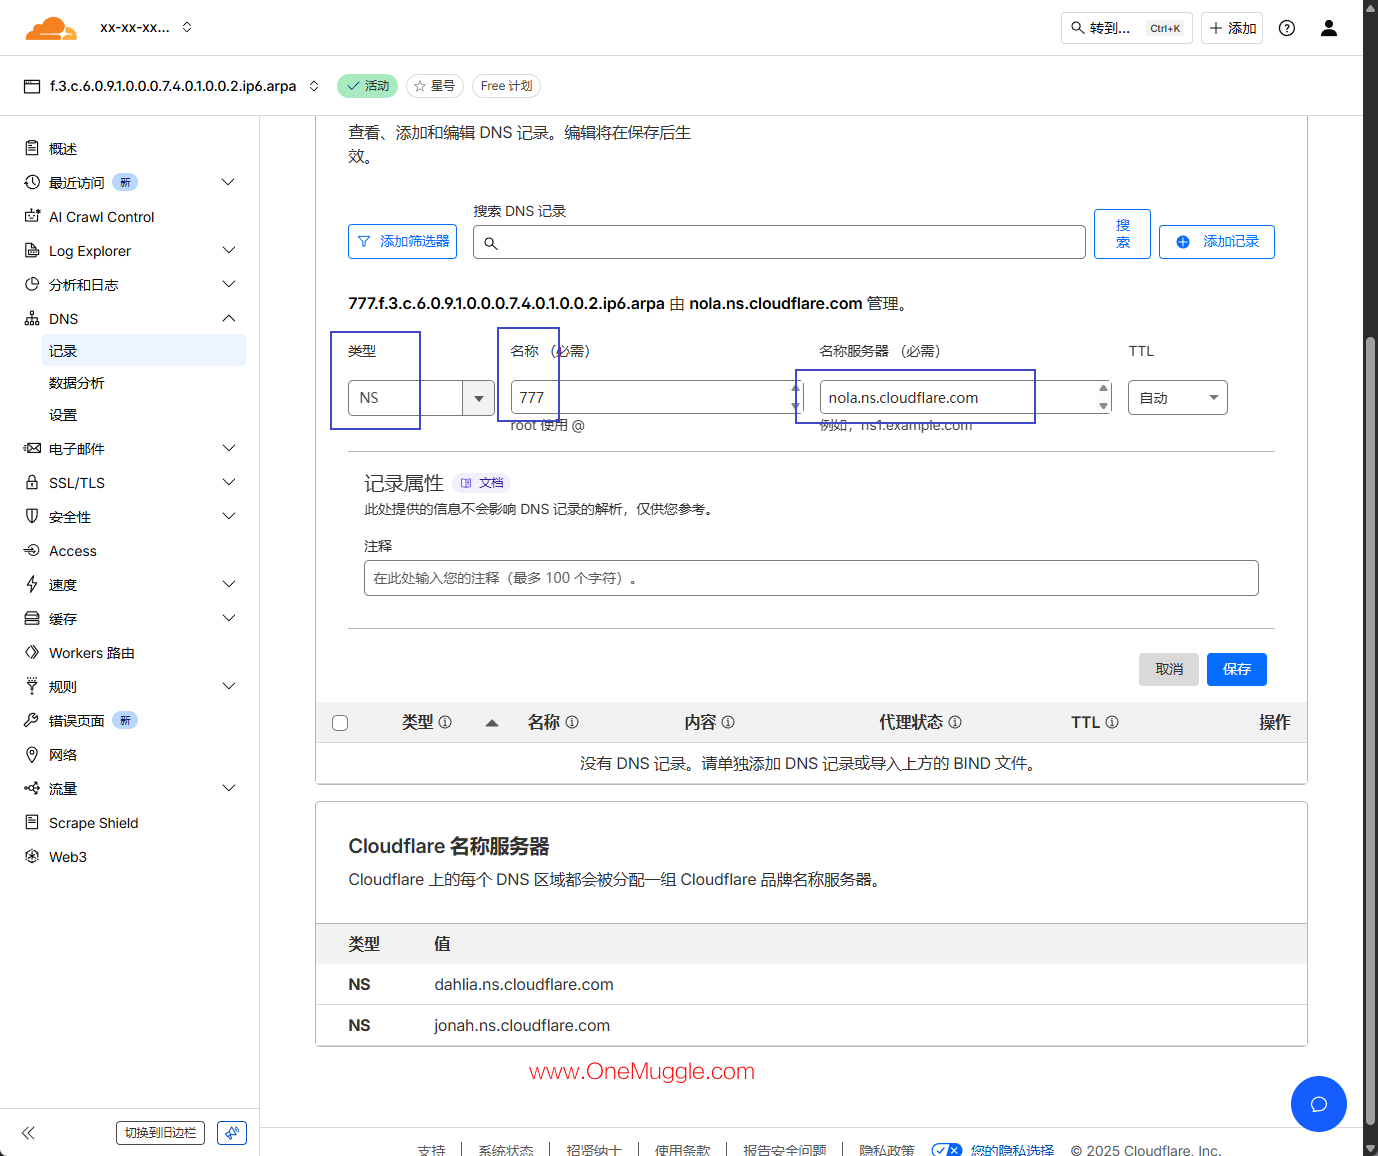Click the Web3 sidebar icon
This screenshot has width=1378, height=1156.
(32, 856)
